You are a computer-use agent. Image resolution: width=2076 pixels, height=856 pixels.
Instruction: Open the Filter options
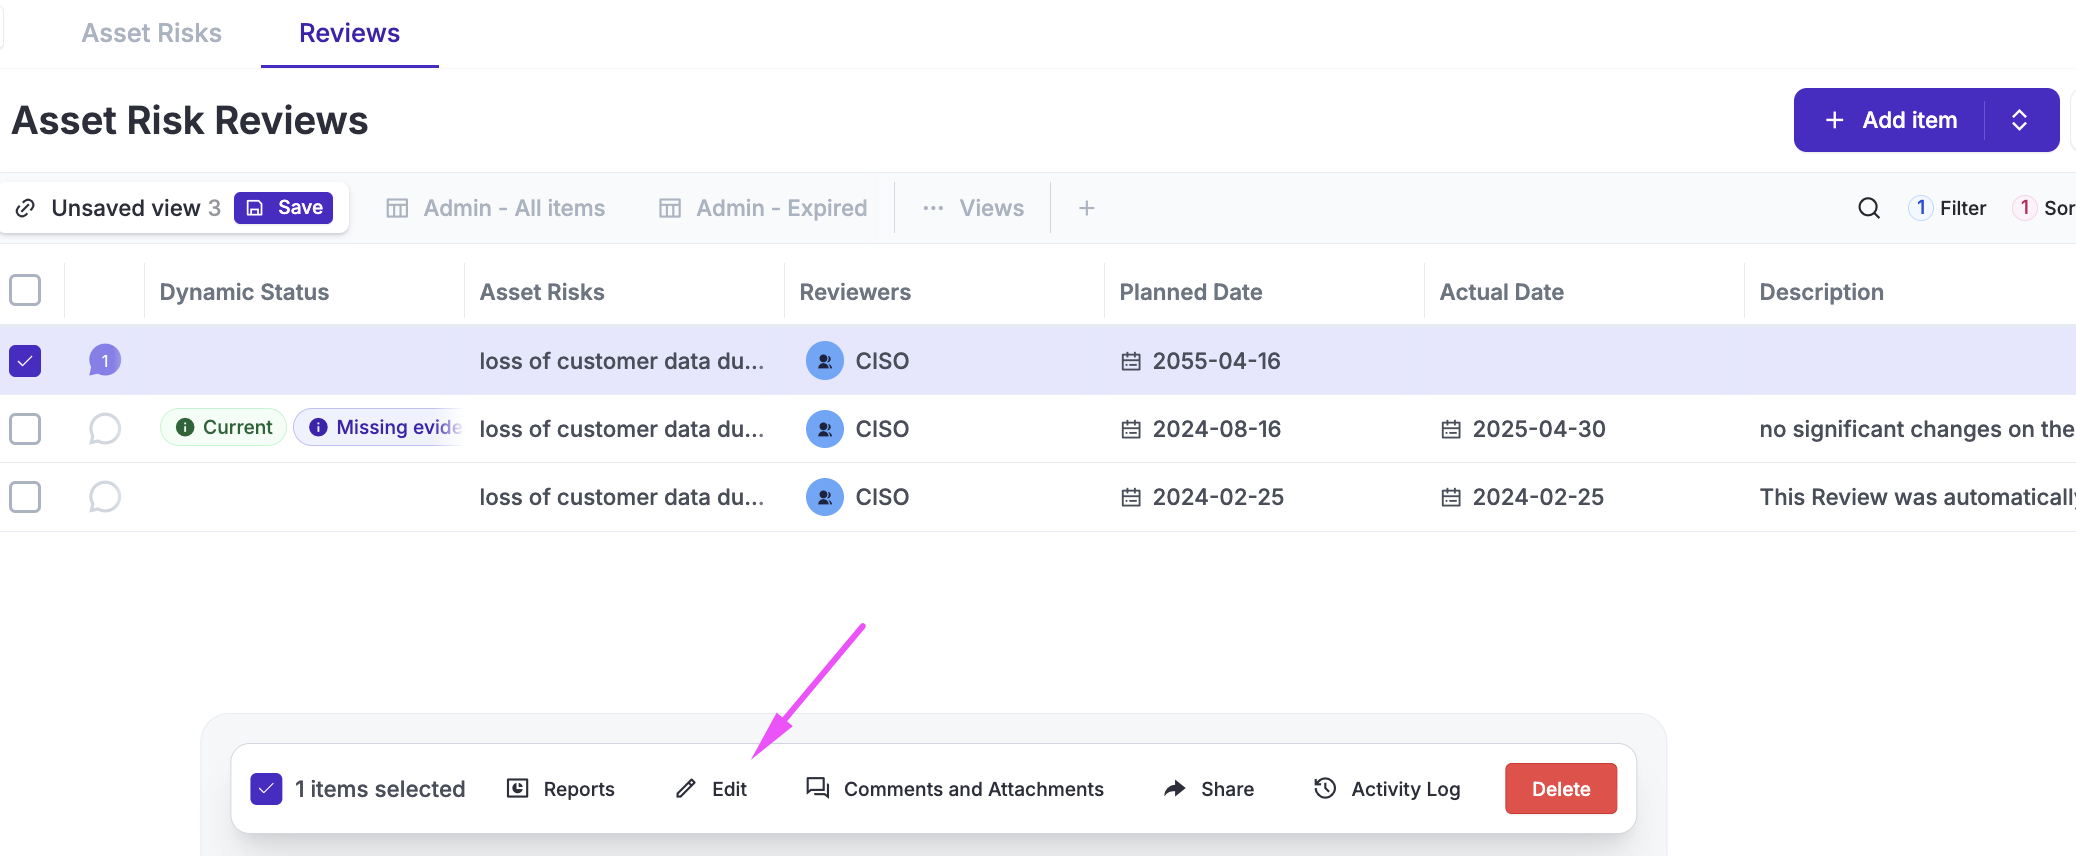(1948, 208)
